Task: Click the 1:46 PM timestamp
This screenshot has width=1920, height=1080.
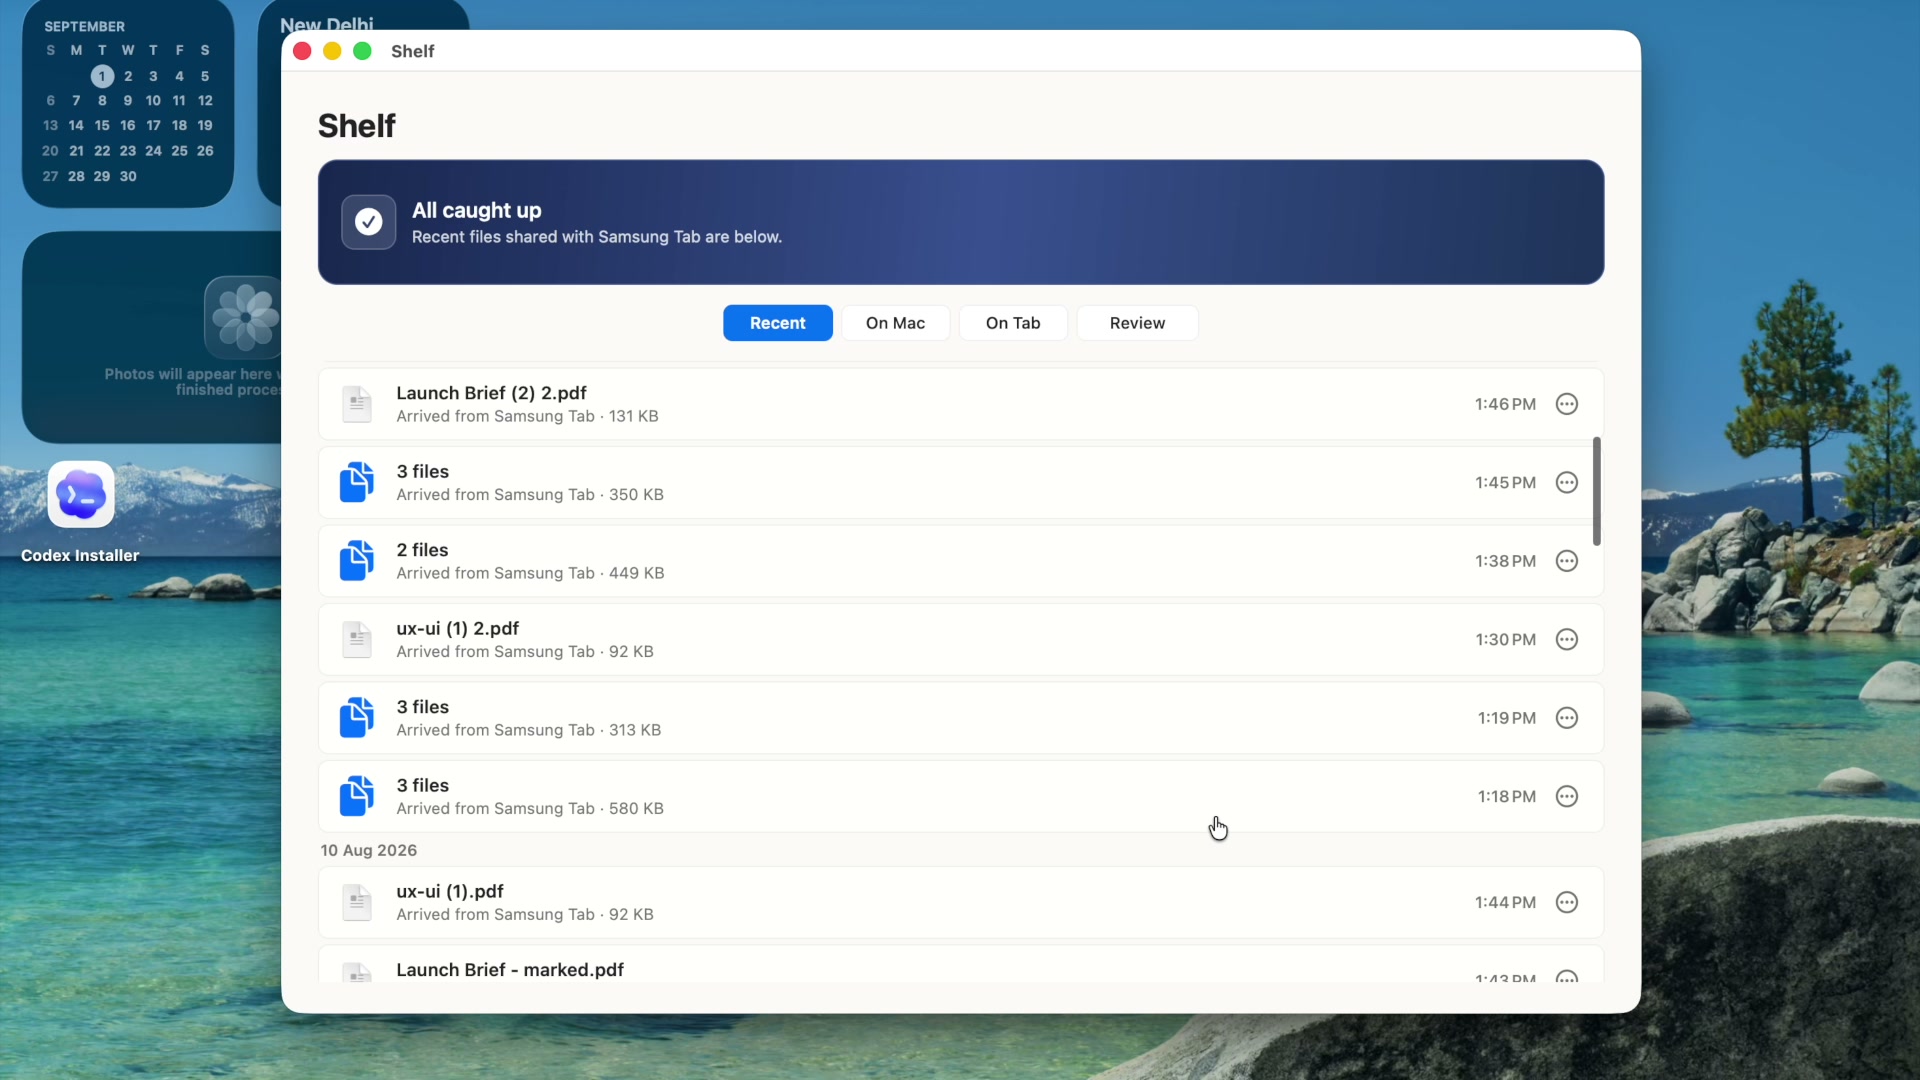Action: [1505, 404]
